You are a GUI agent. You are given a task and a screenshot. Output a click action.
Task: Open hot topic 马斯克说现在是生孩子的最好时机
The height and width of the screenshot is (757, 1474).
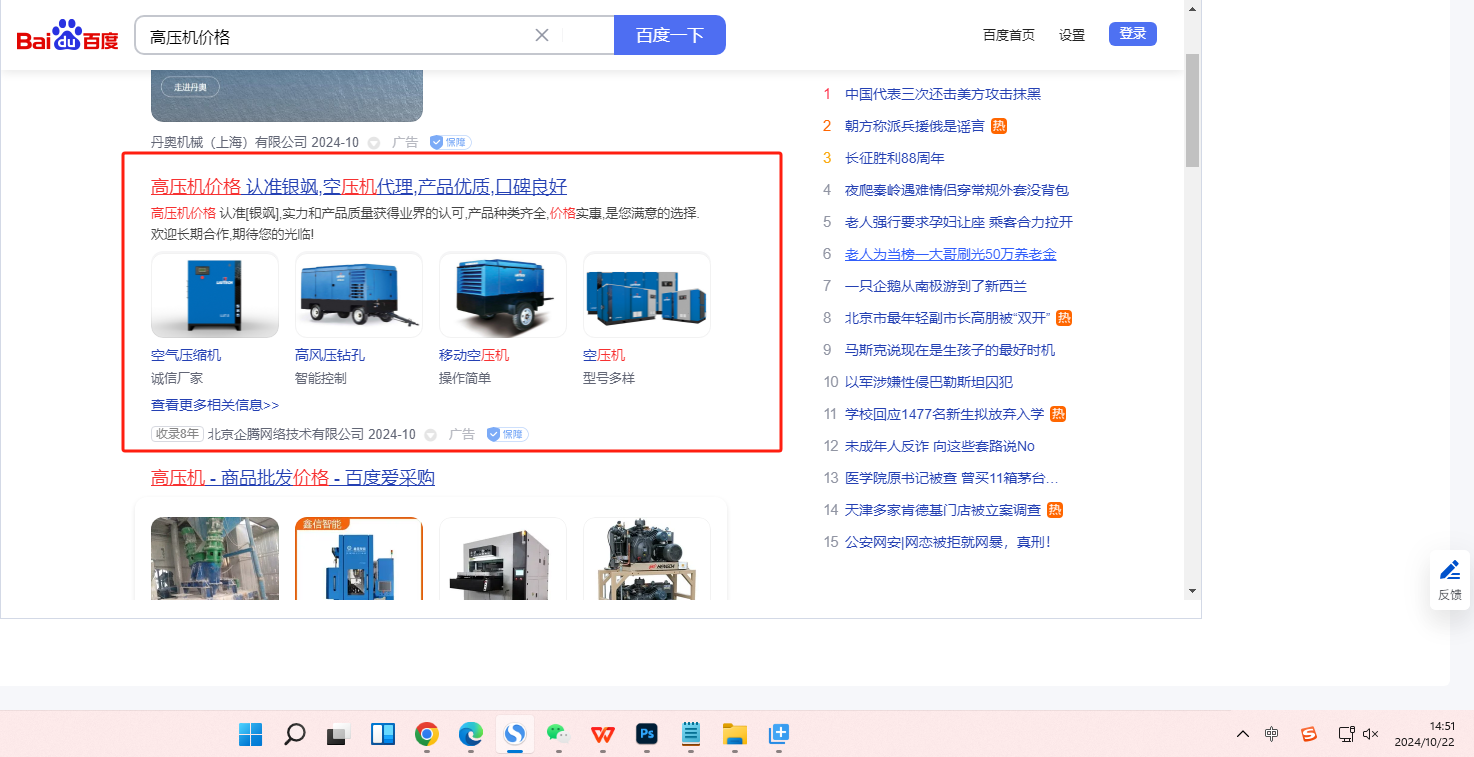pos(950,350)
